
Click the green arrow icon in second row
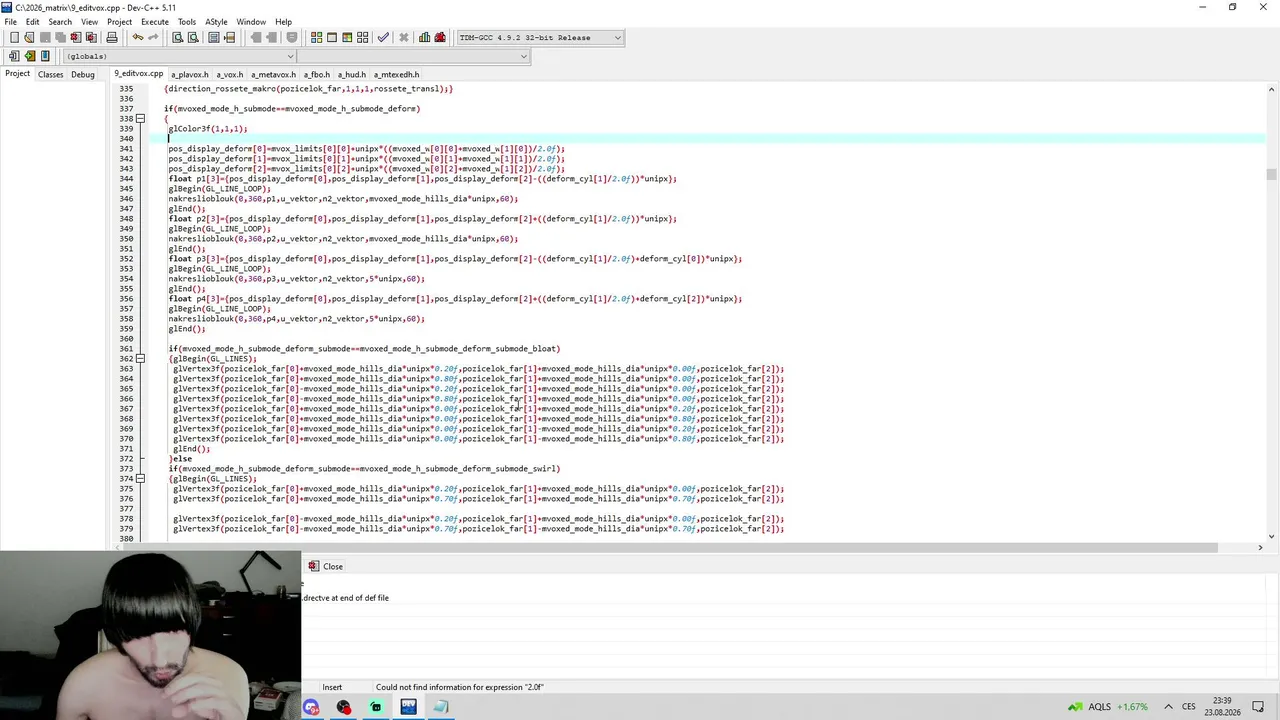click(30, 56)
